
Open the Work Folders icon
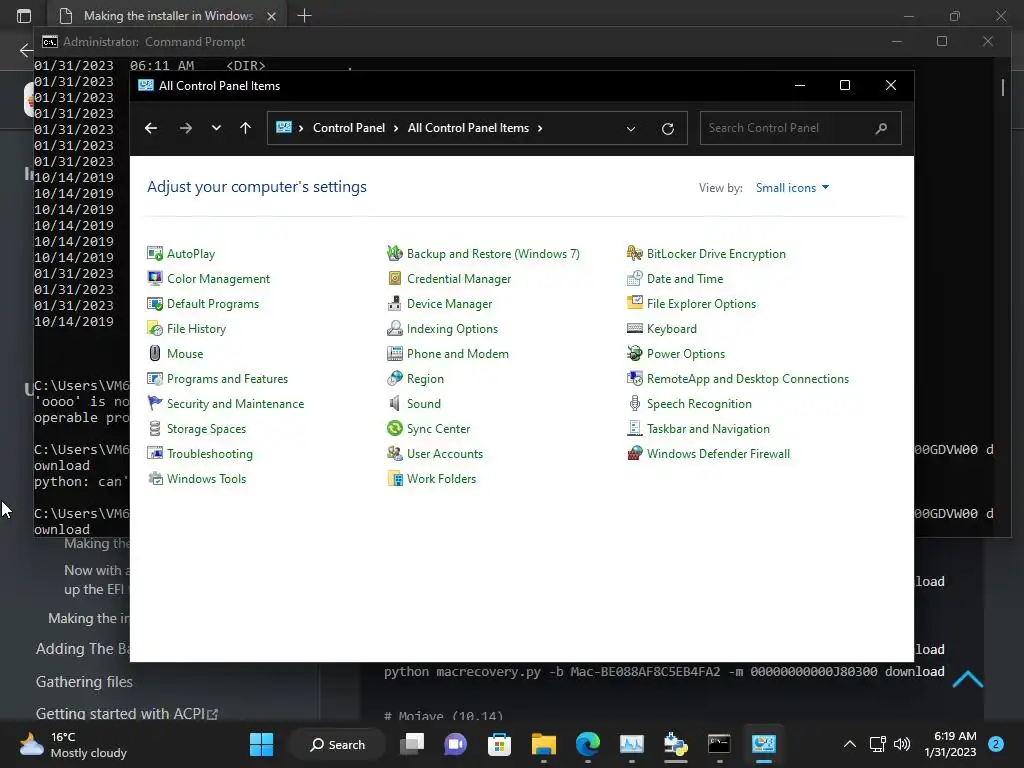pyautogui.click(x=394, y=479)
